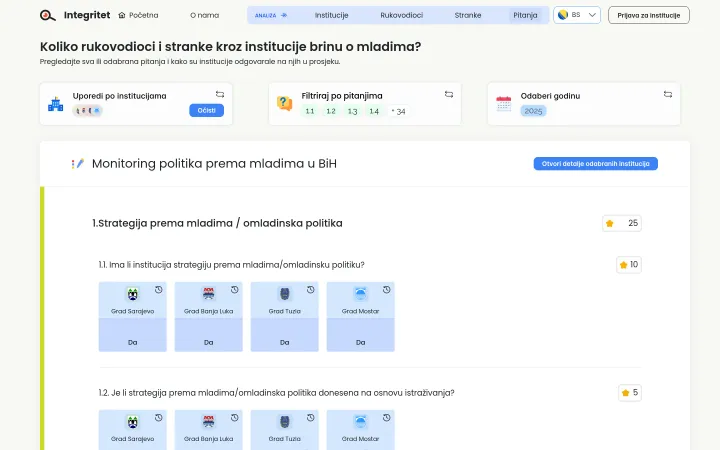The image size is (720, 450).
Task: Click question 1.2 text about istraživanja
Action: [276, 393]
